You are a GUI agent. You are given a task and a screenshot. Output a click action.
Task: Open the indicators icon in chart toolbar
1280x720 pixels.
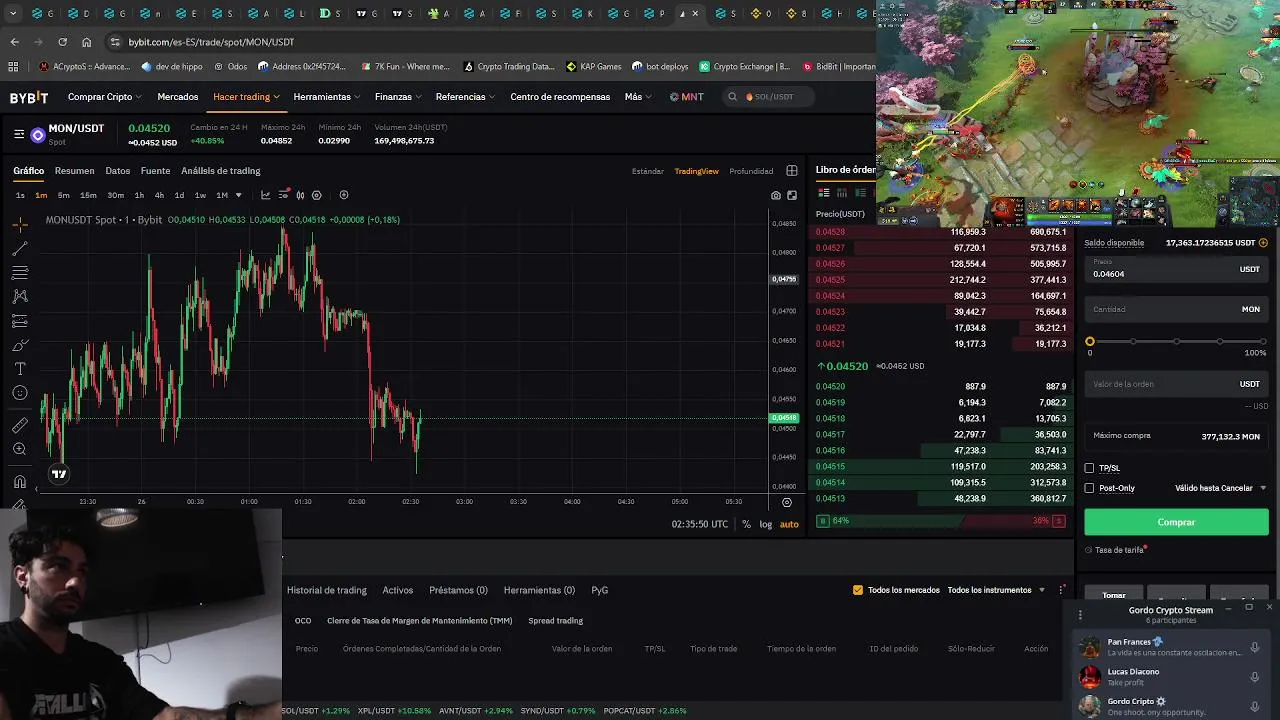(283, 195)
